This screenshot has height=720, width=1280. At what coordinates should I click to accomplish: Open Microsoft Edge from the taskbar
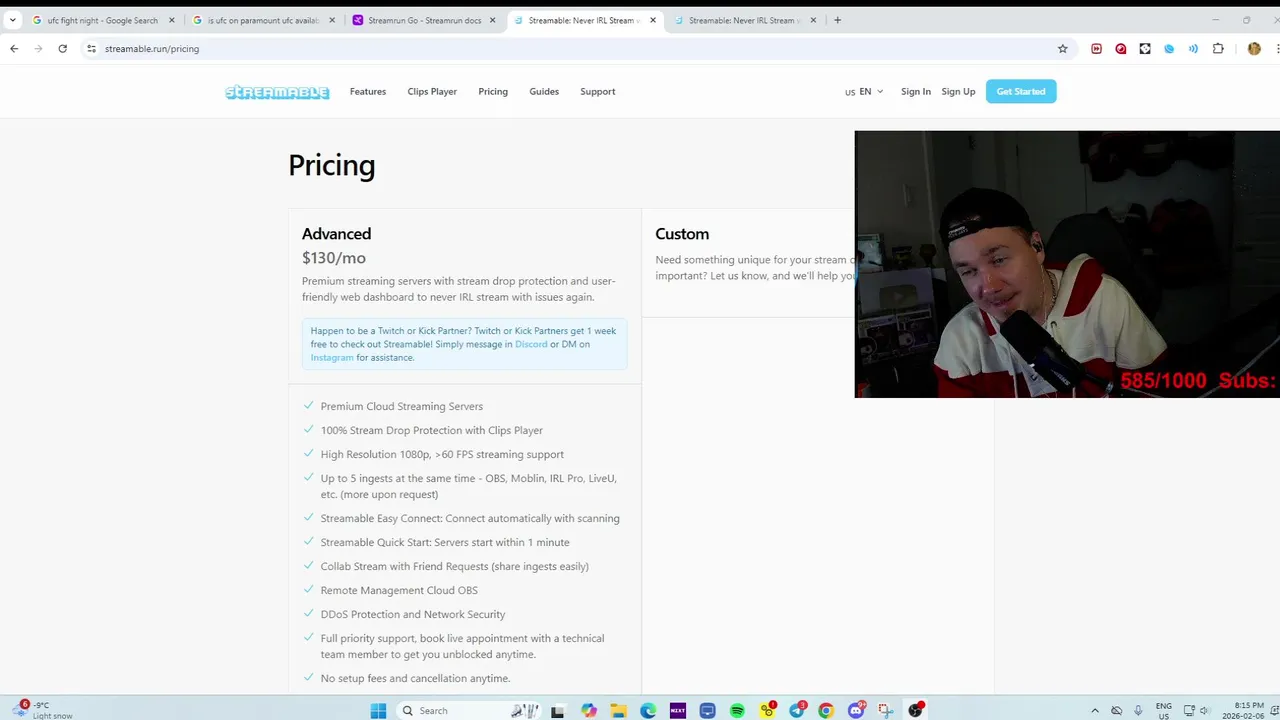tap(648, 710)
